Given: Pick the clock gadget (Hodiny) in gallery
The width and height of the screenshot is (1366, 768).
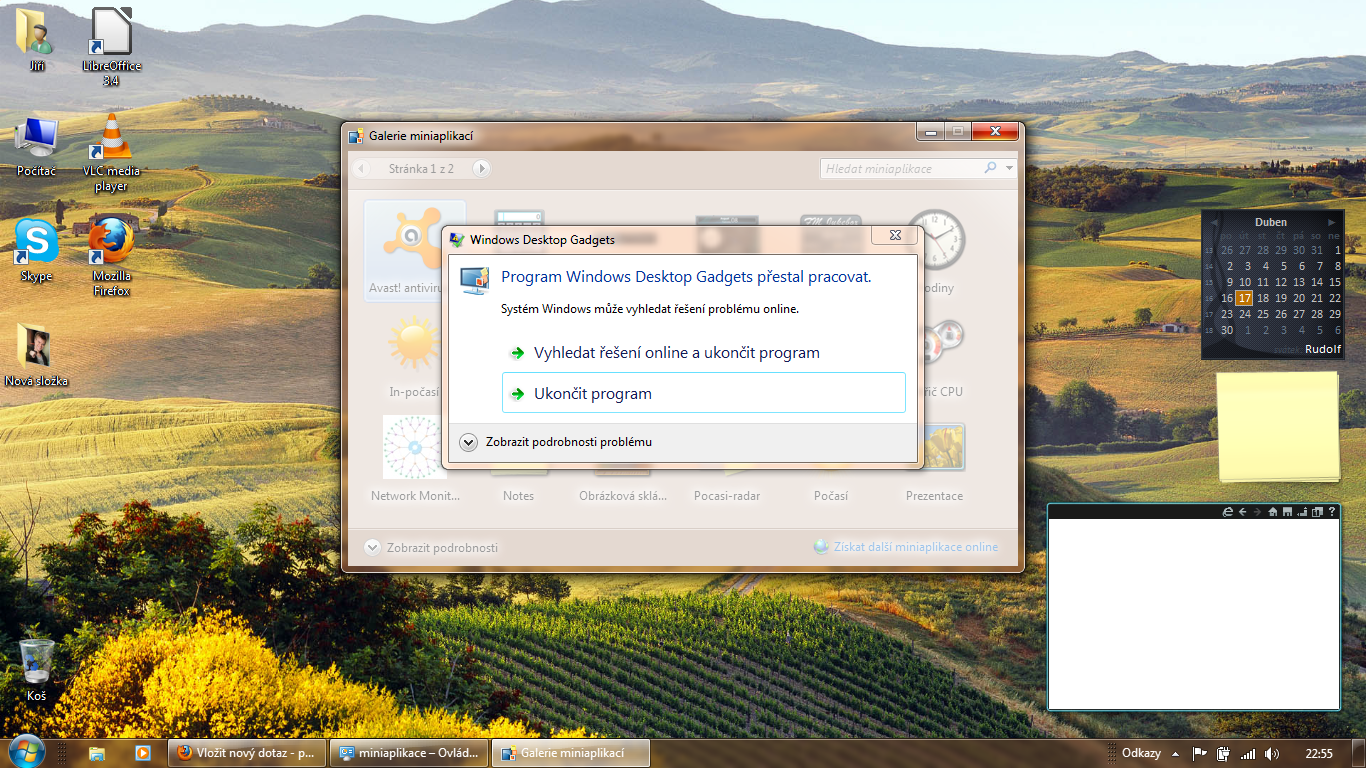Looking at the screenshot, I should pyautogui.click(x=934, y=251).
